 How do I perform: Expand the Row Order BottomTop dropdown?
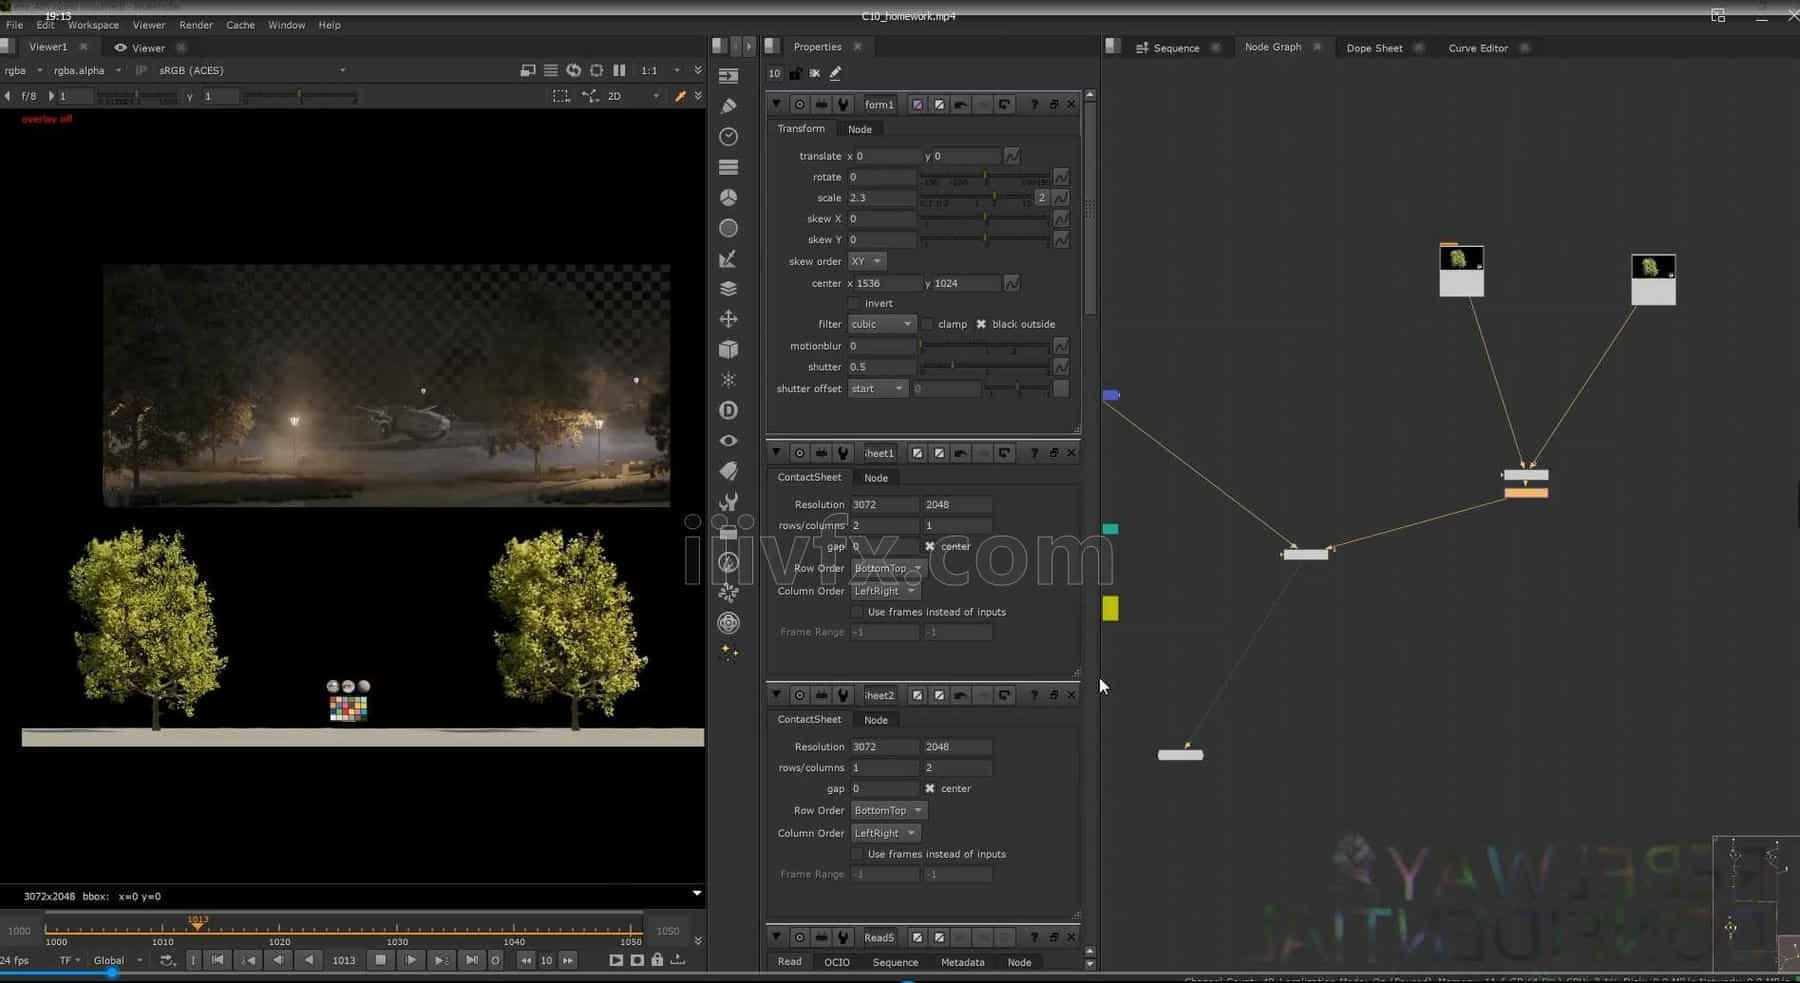pyautogui.click(x=887, y=569)
